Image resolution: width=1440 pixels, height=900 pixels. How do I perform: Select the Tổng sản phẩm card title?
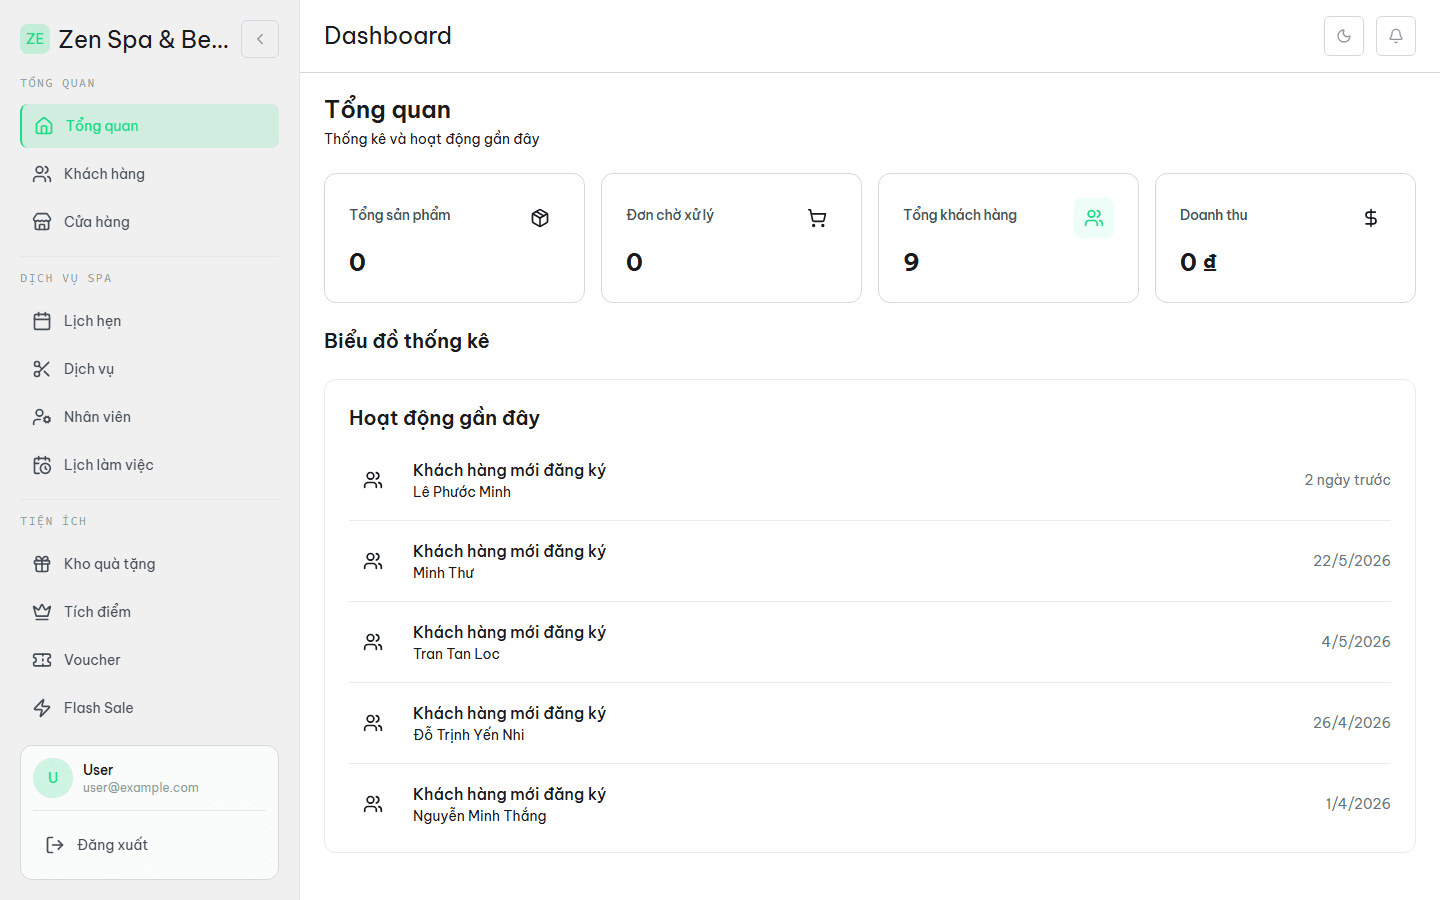pos(400,215)
